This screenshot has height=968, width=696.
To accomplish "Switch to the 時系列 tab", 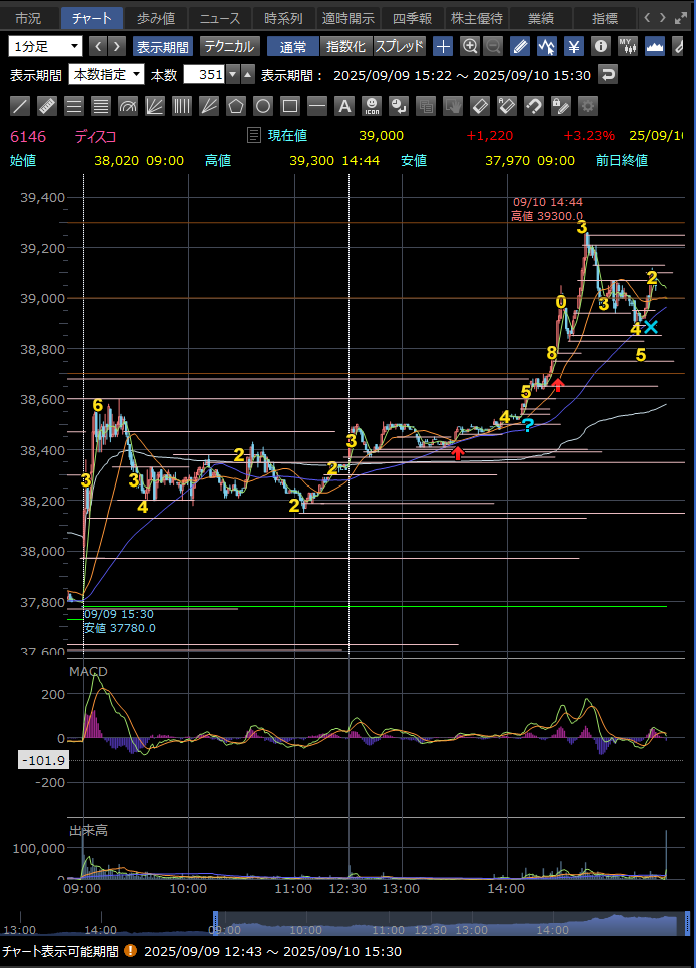I will tap(284, 19).
